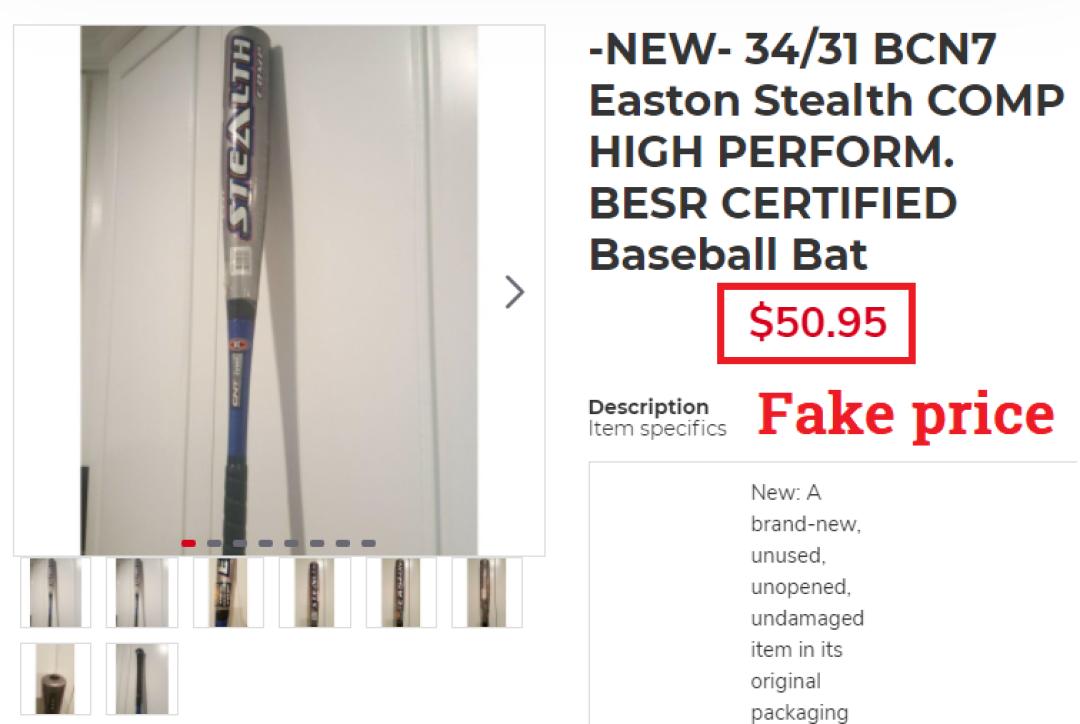The width and height of the screenshot is (1080, 724).
Task: Open the bat end-cap thumbnail
Action: point(56,679)
